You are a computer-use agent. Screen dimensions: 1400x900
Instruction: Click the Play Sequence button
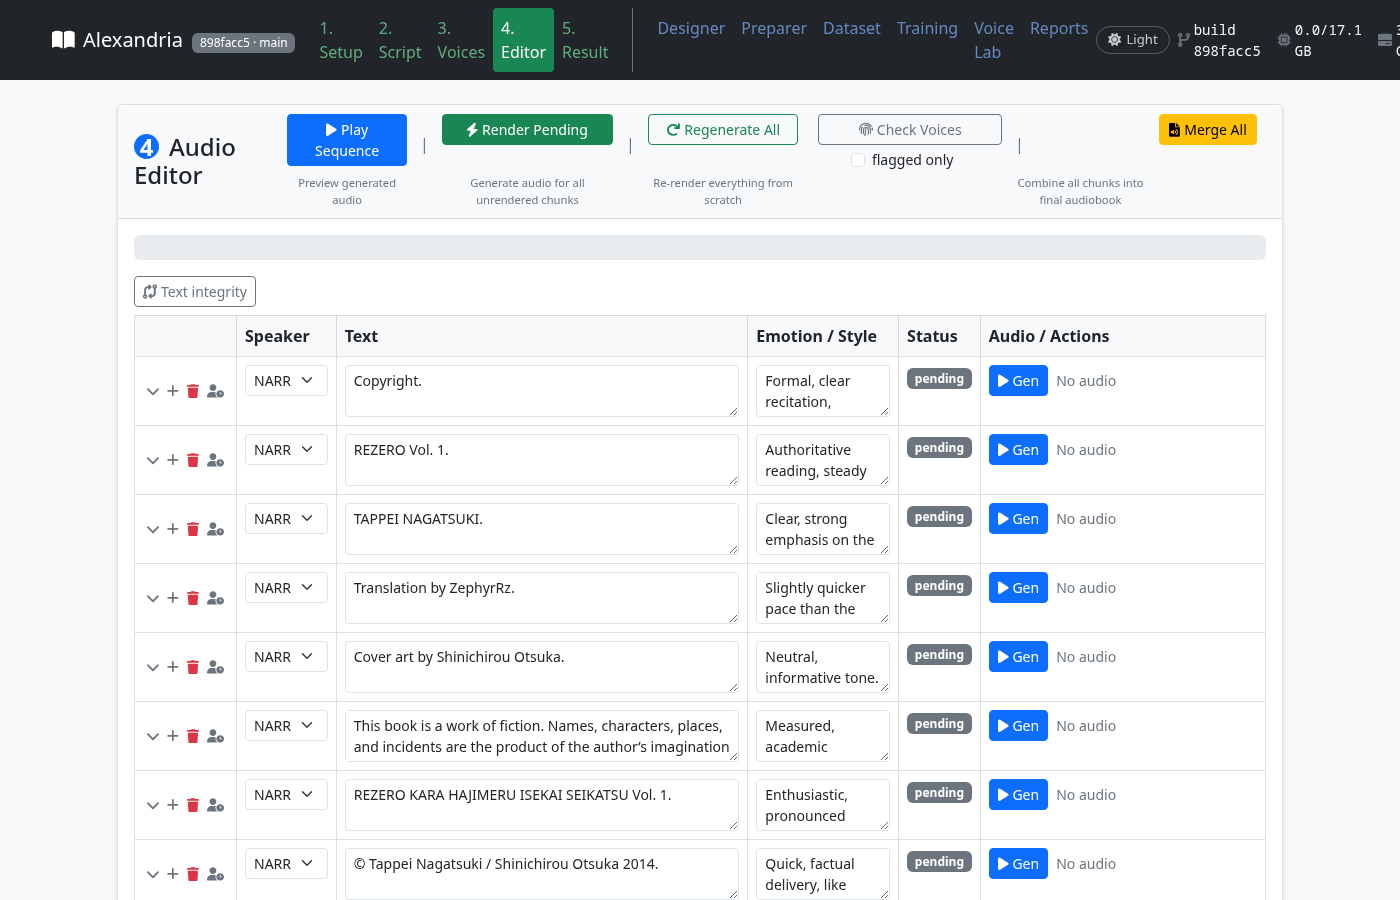pos(347,140)
